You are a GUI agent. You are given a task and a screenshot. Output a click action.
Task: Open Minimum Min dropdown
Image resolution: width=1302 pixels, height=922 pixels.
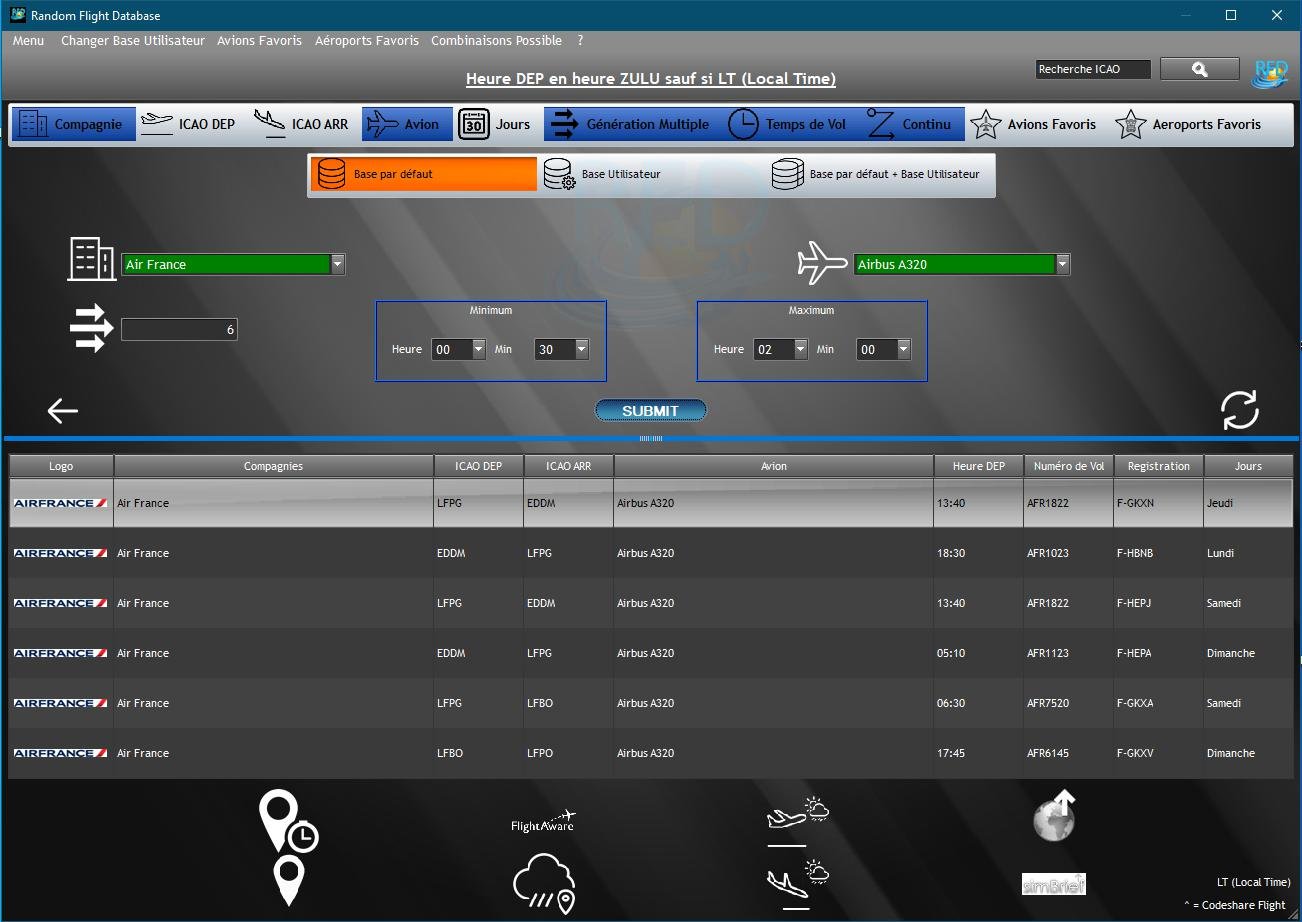pyautogui.click(x=582, y=349)
